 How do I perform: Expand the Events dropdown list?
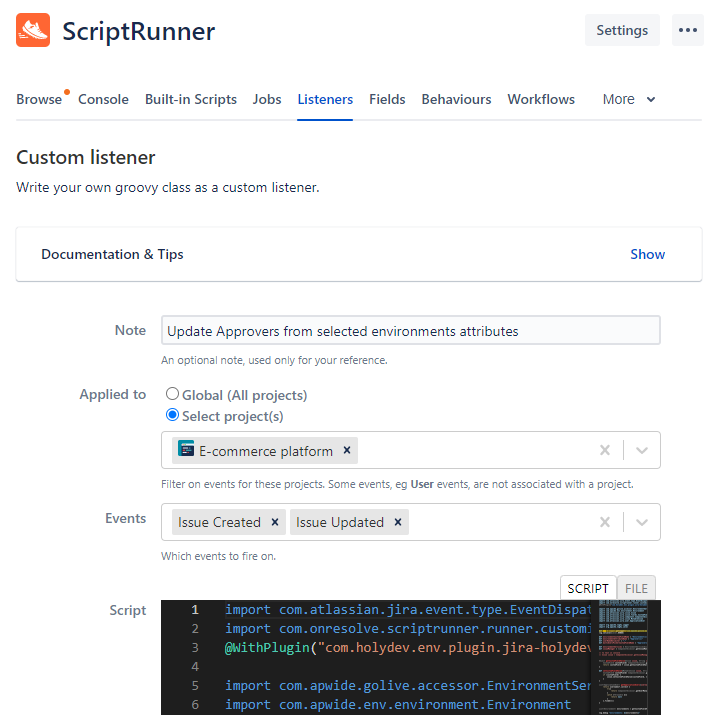point(642,522)
